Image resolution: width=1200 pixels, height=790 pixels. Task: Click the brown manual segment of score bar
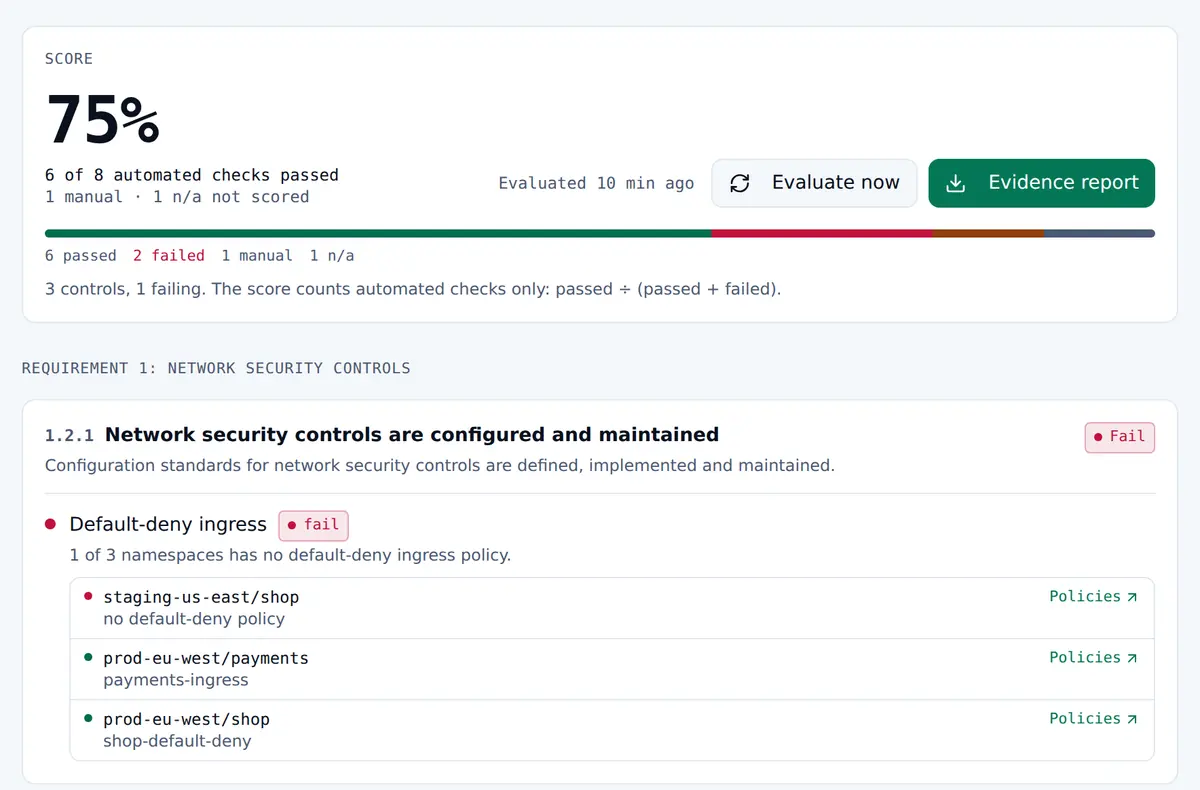coord(988,233)
